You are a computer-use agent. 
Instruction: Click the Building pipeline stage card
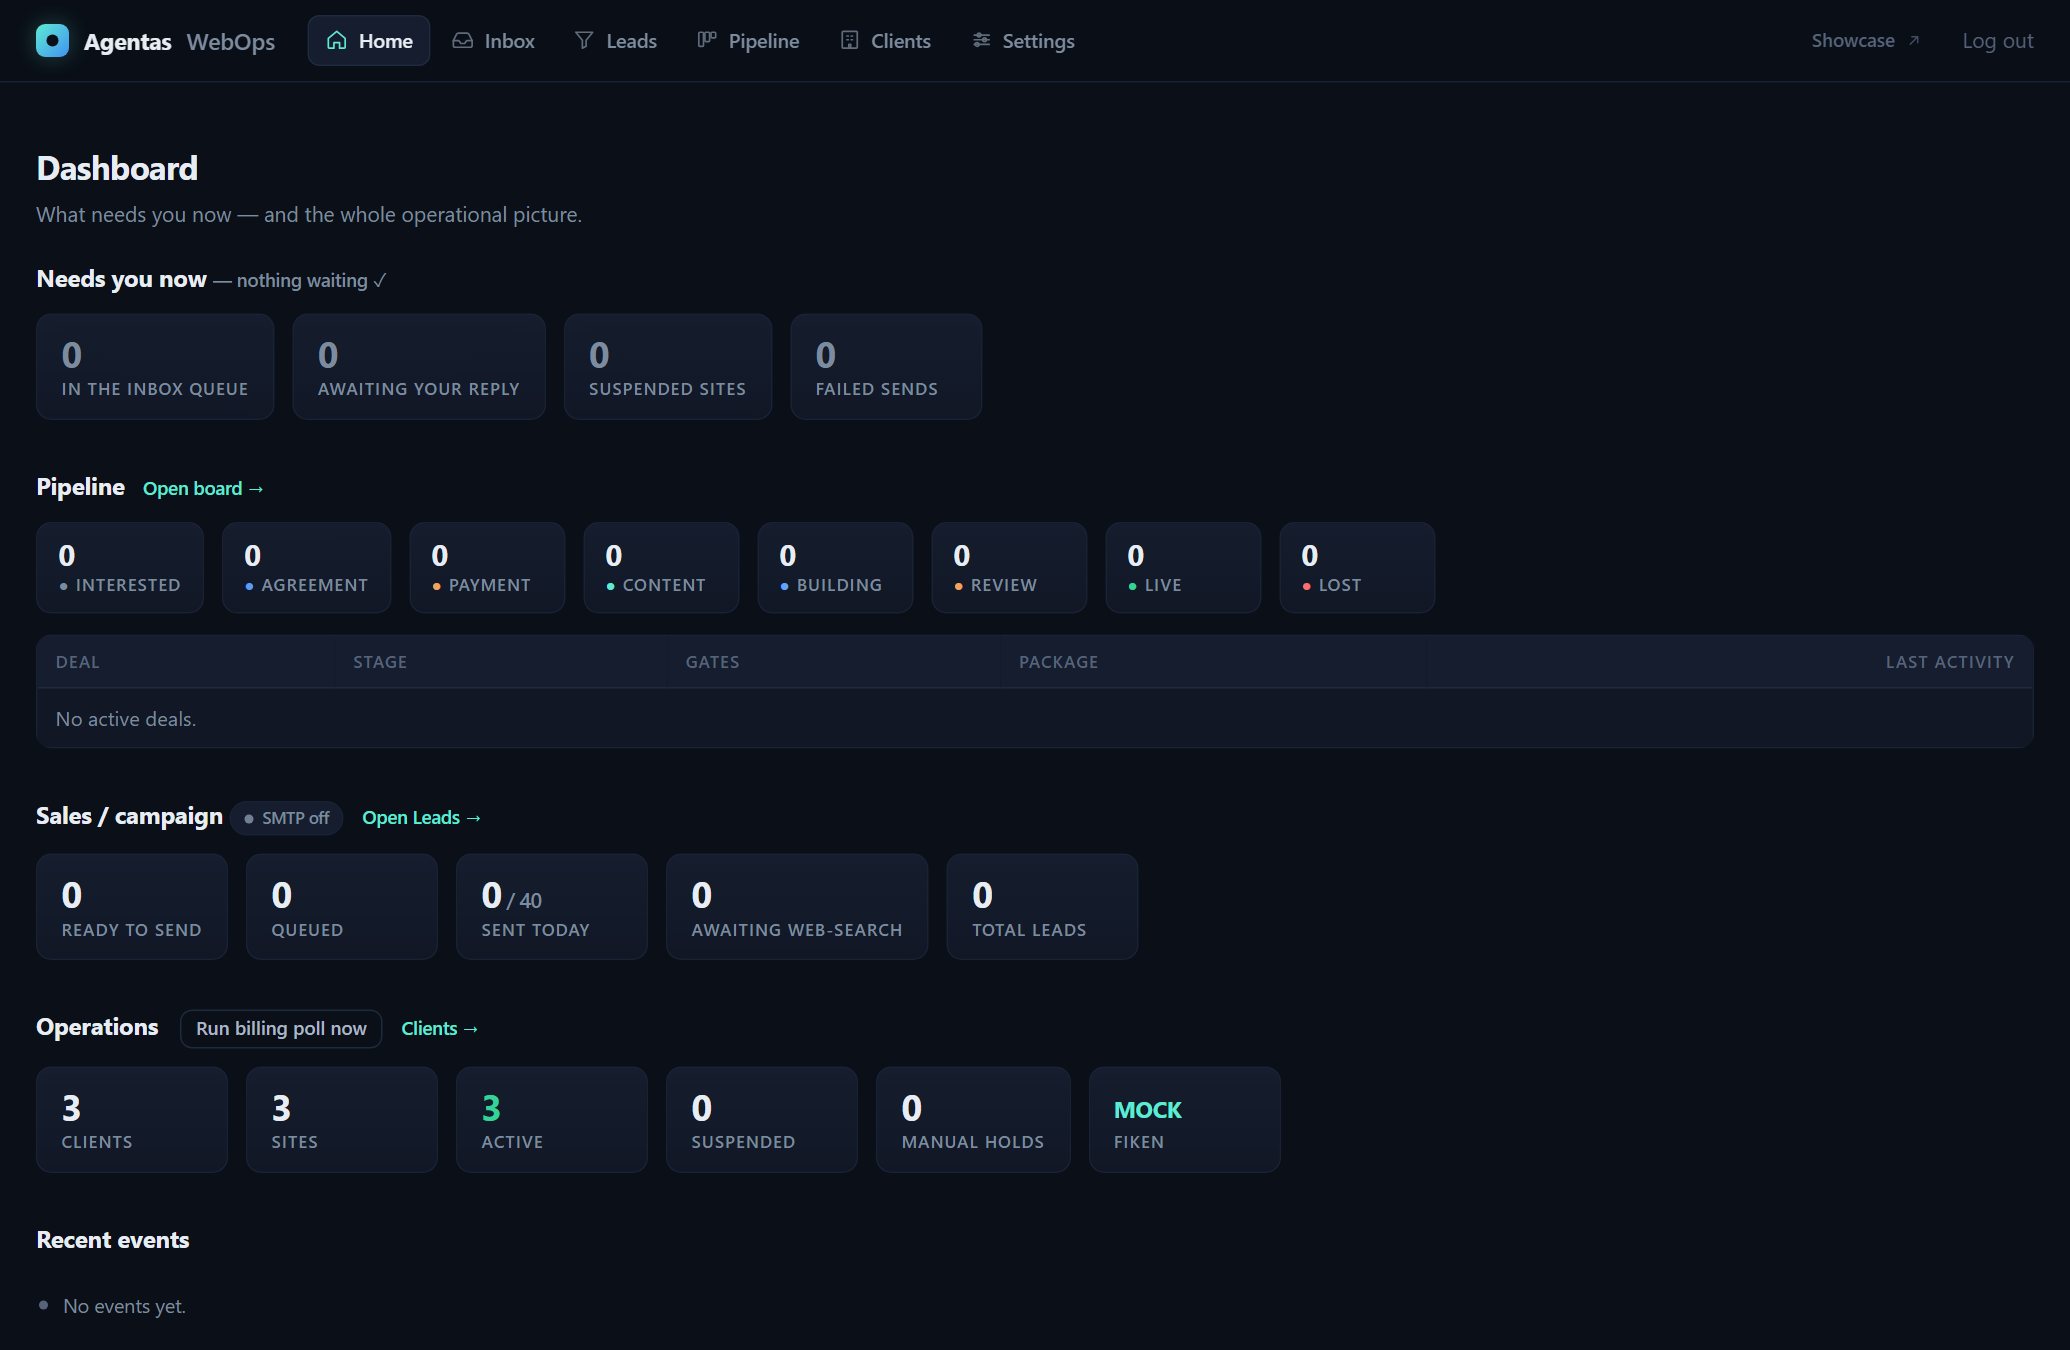[835, 567]
